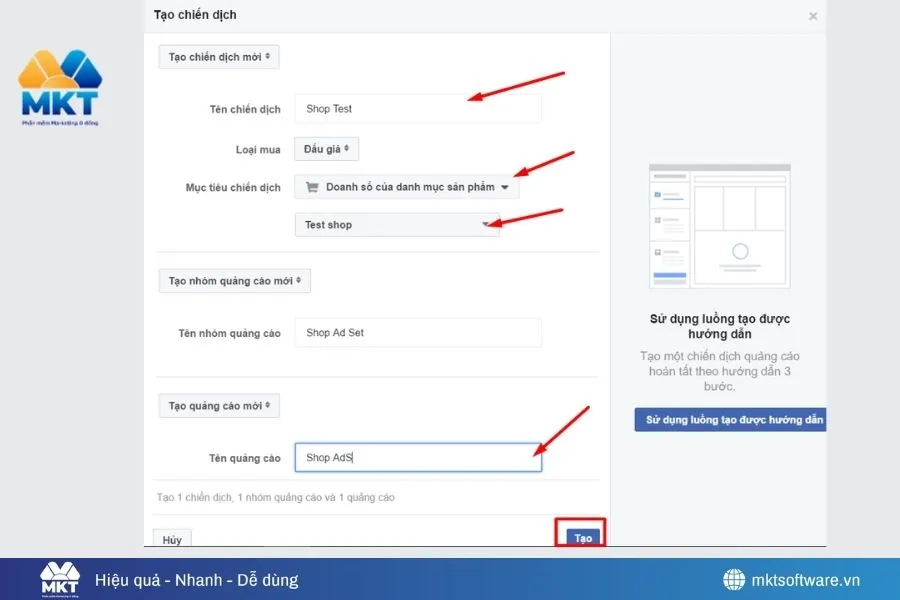The image size is (900, 600).
Task: Close the Tạo chiến dịch dialog
Action: (813, 15)
